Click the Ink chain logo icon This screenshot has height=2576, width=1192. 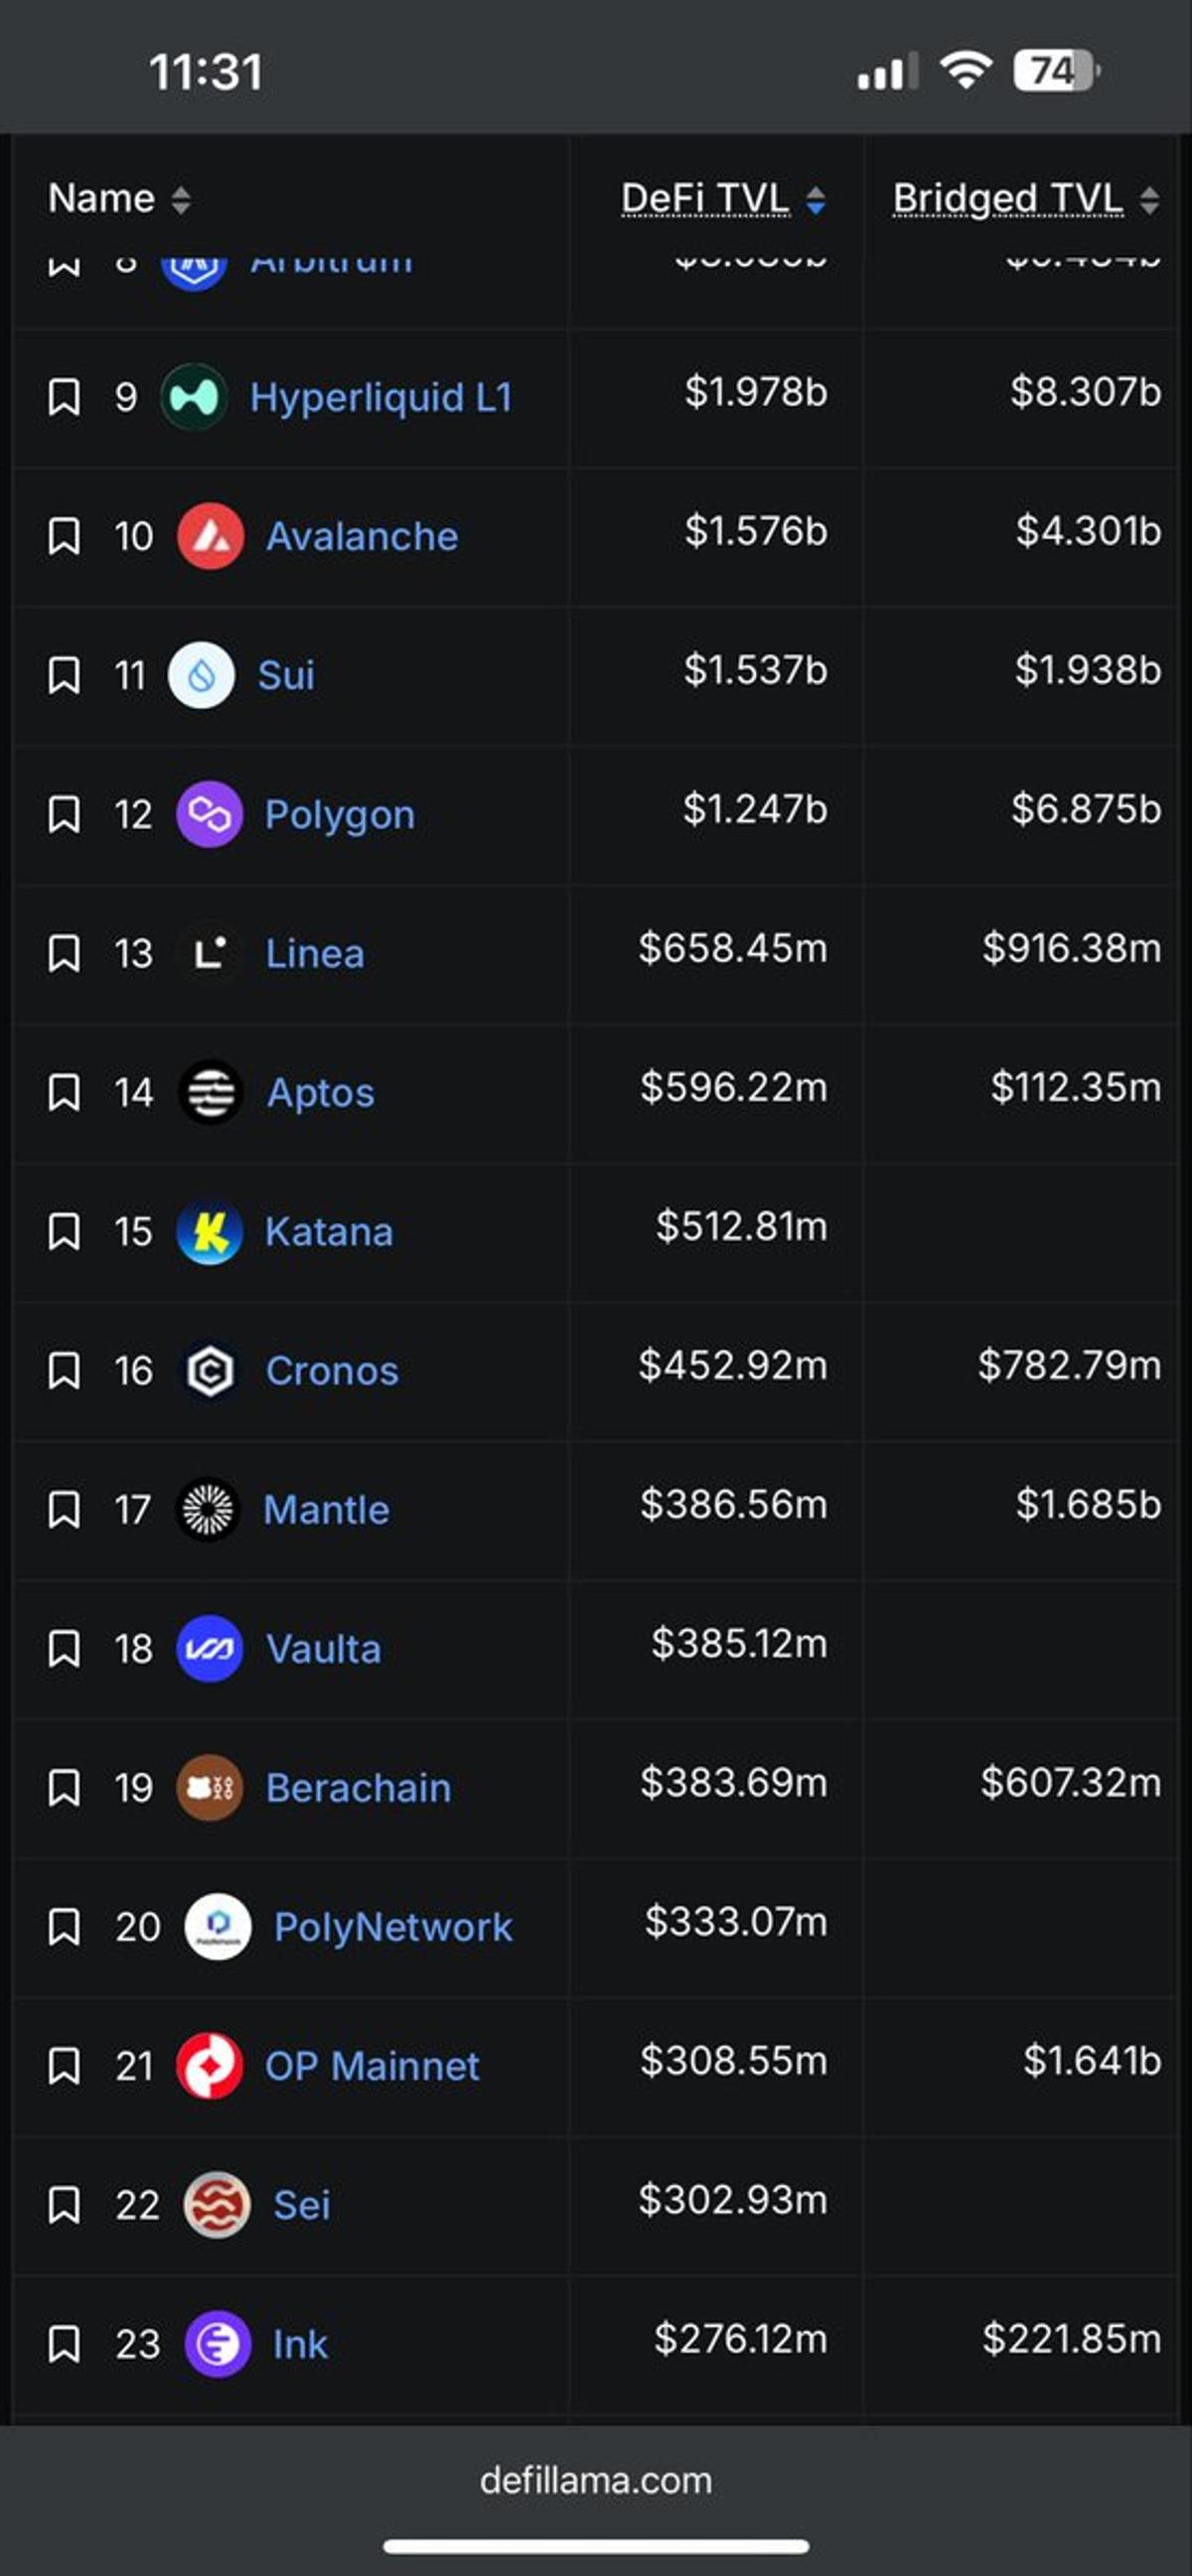[x=217, y=2343]
